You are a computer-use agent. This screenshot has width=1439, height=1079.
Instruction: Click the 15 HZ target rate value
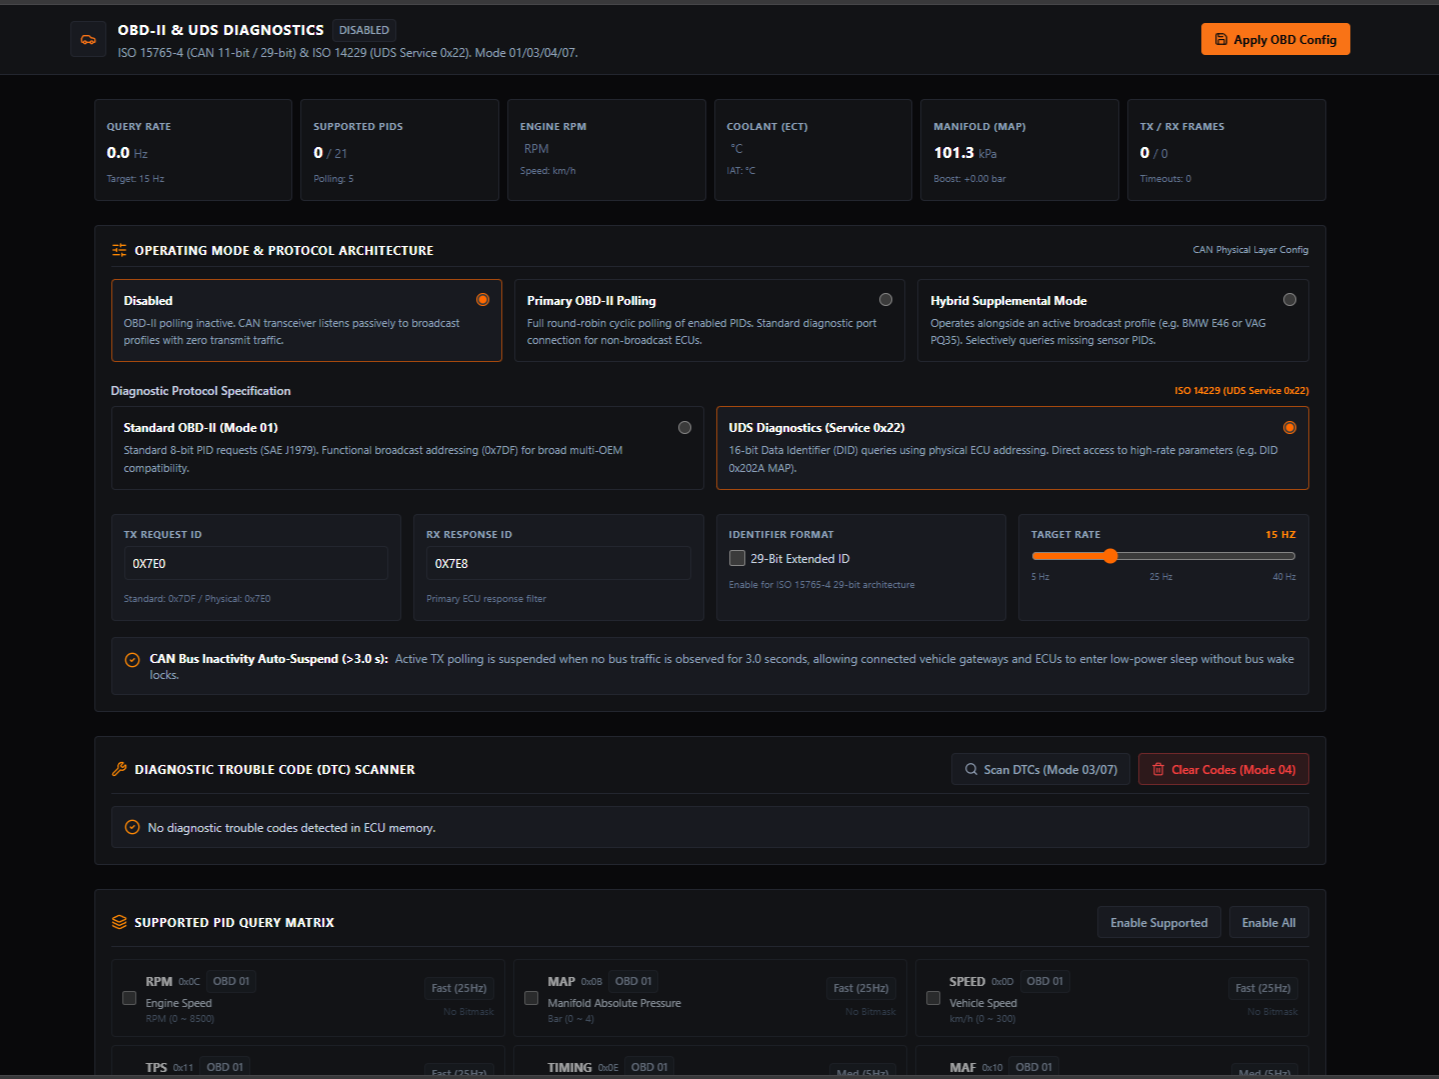click(1280, 535)
